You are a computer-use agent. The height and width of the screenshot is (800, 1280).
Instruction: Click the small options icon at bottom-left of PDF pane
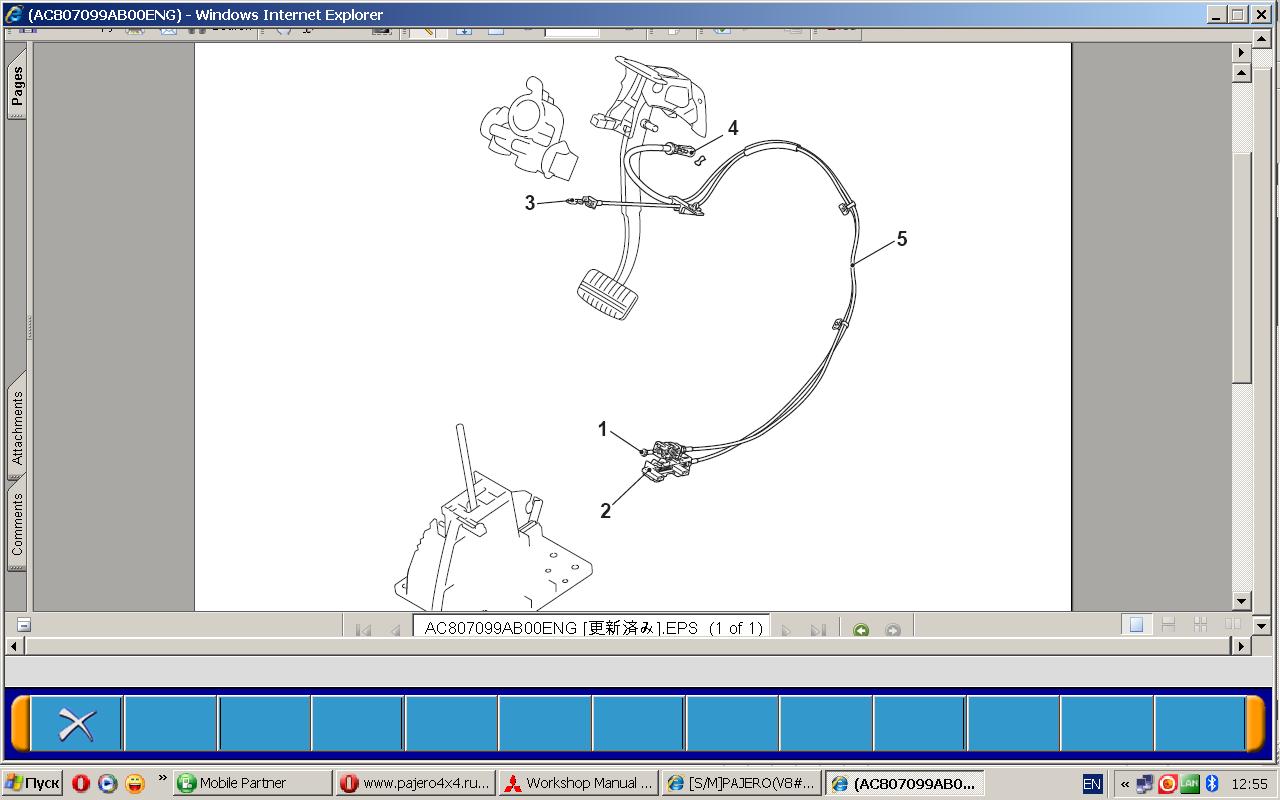point(23,625)
